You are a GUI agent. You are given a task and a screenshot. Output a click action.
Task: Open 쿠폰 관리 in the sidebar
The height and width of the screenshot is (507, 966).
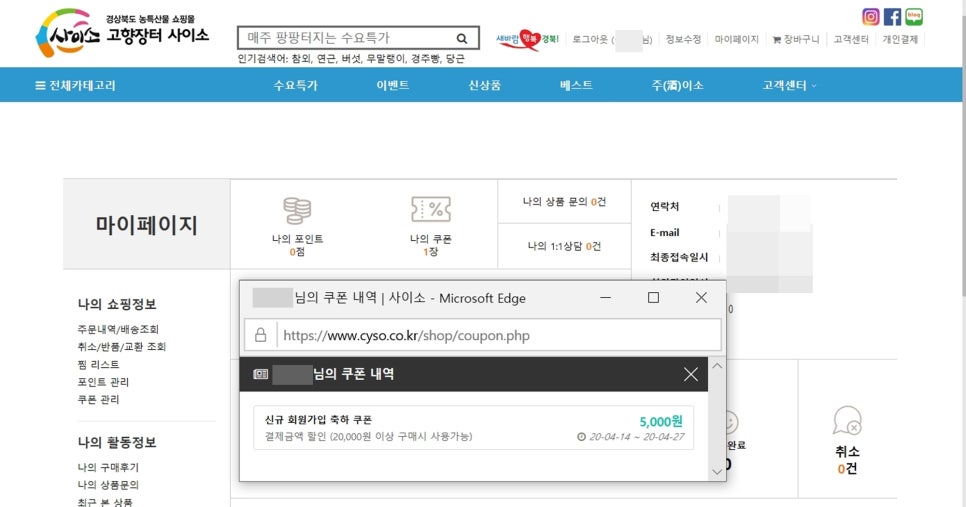(x=99, y=399)
